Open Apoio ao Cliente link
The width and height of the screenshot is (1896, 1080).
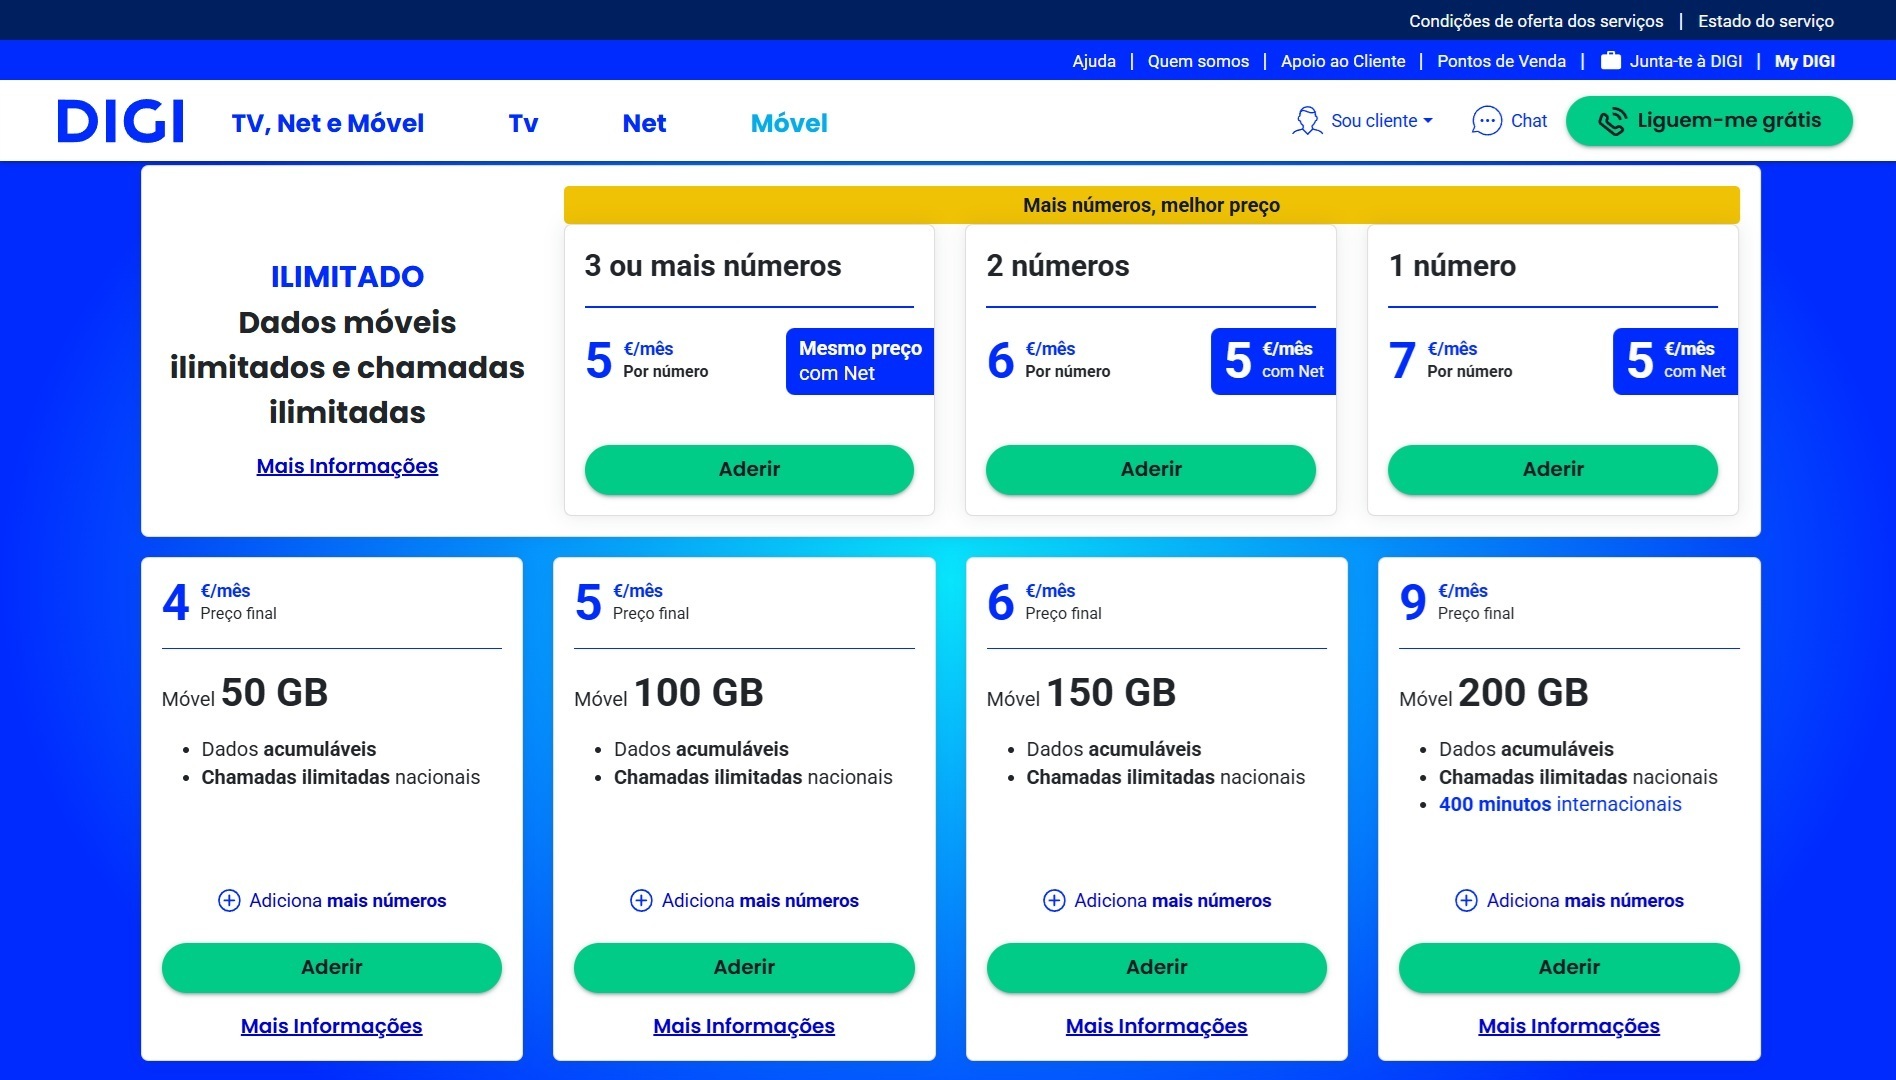1343,61
